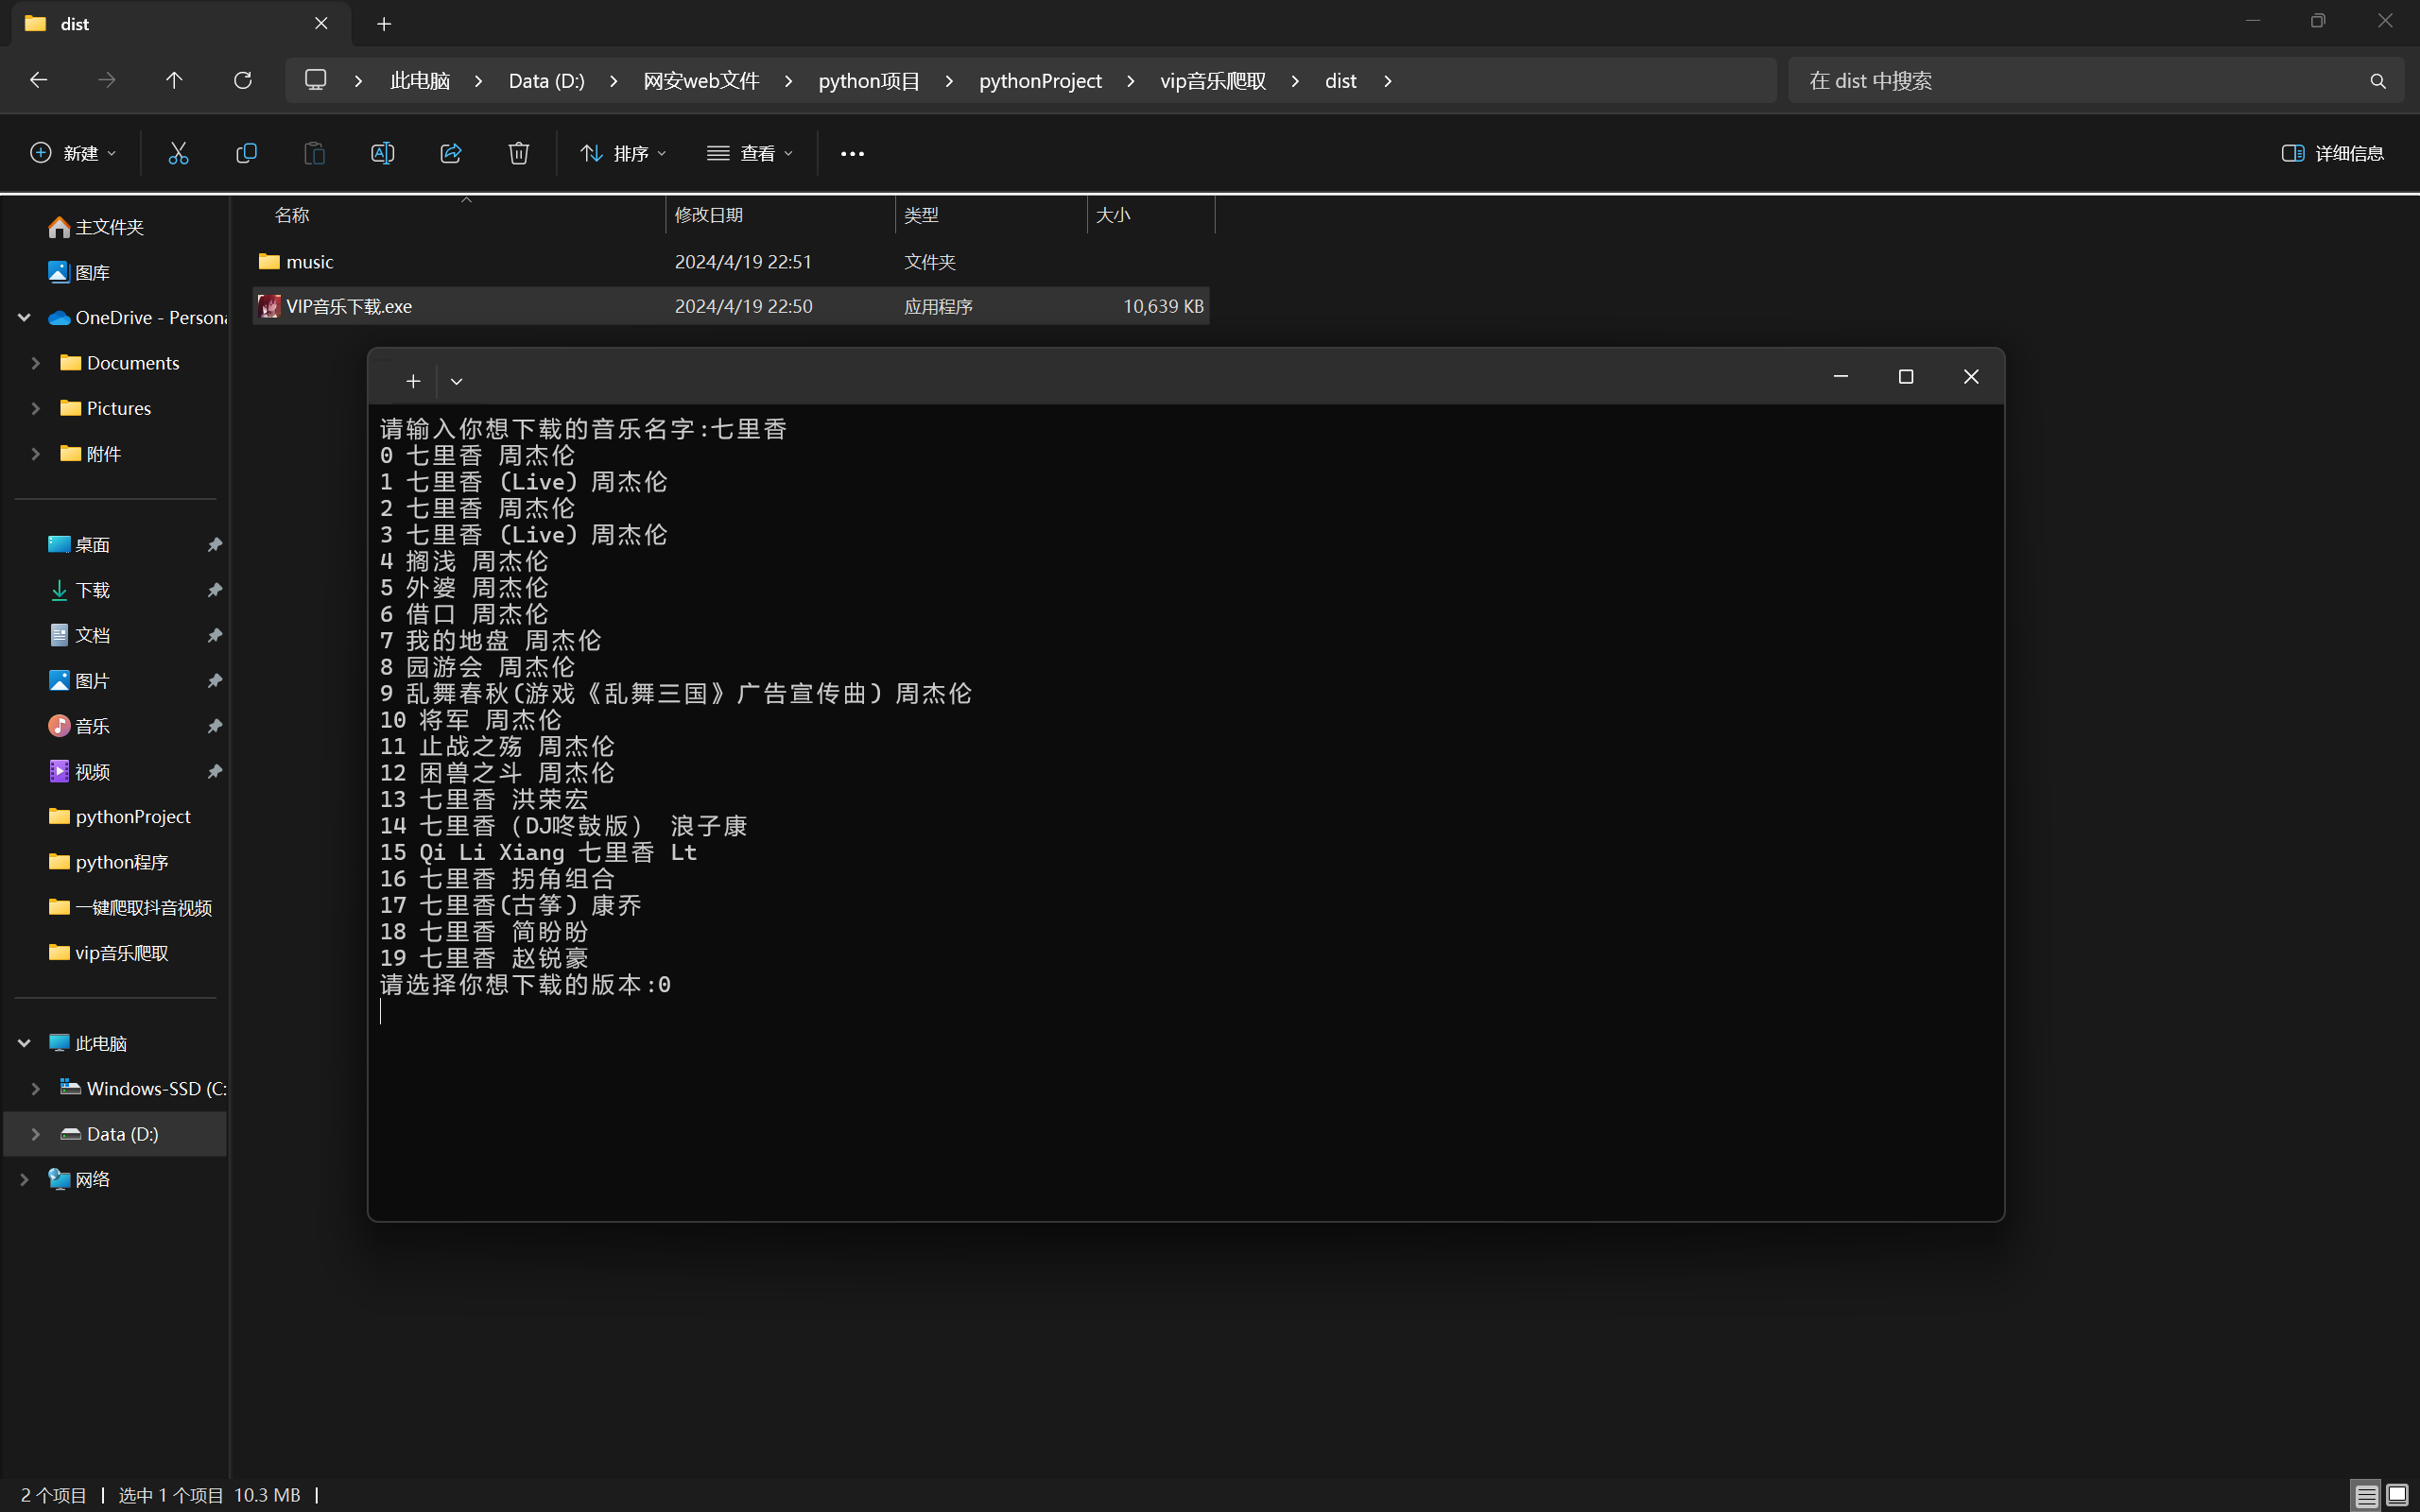The image size is (2420, 1512).
Task: Open Music 音乐 quick access
Action: 79,726
